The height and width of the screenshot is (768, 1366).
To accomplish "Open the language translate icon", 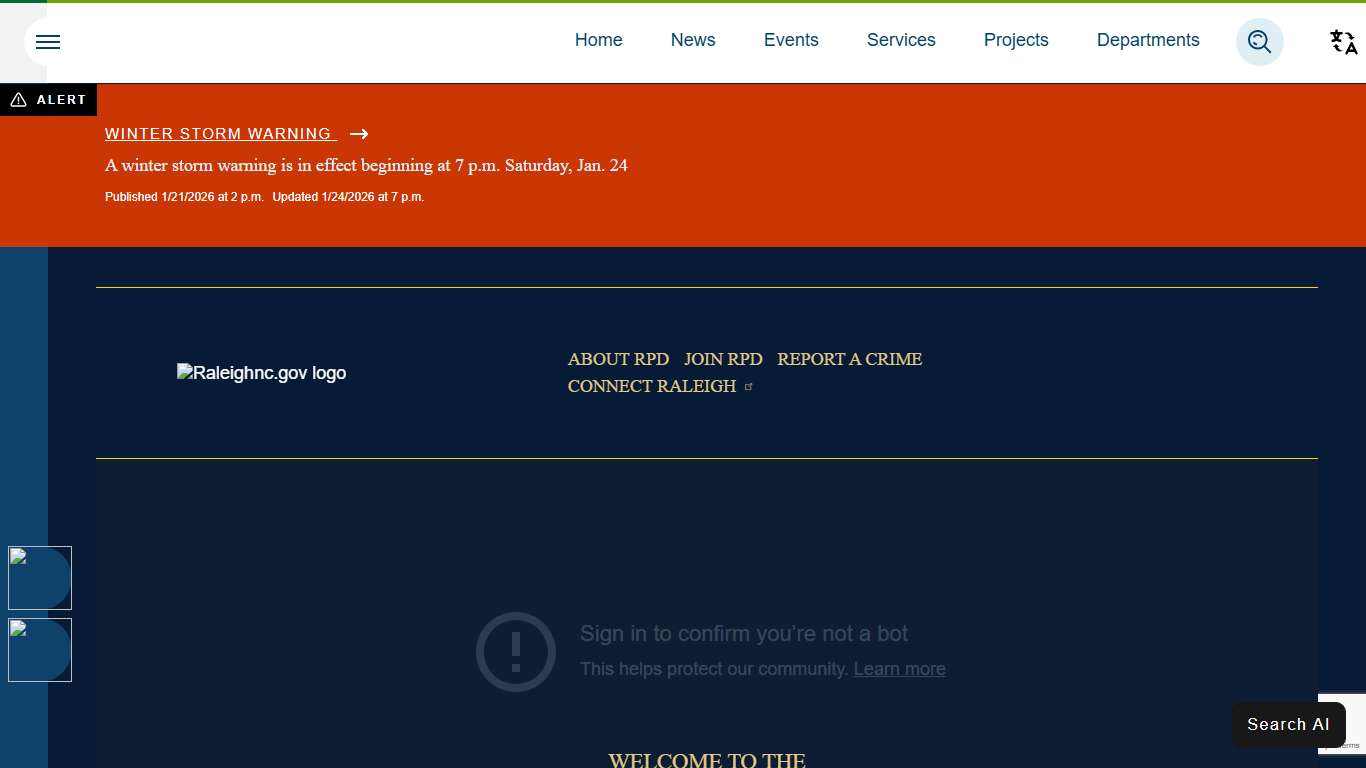I will tap(1343, 42).
